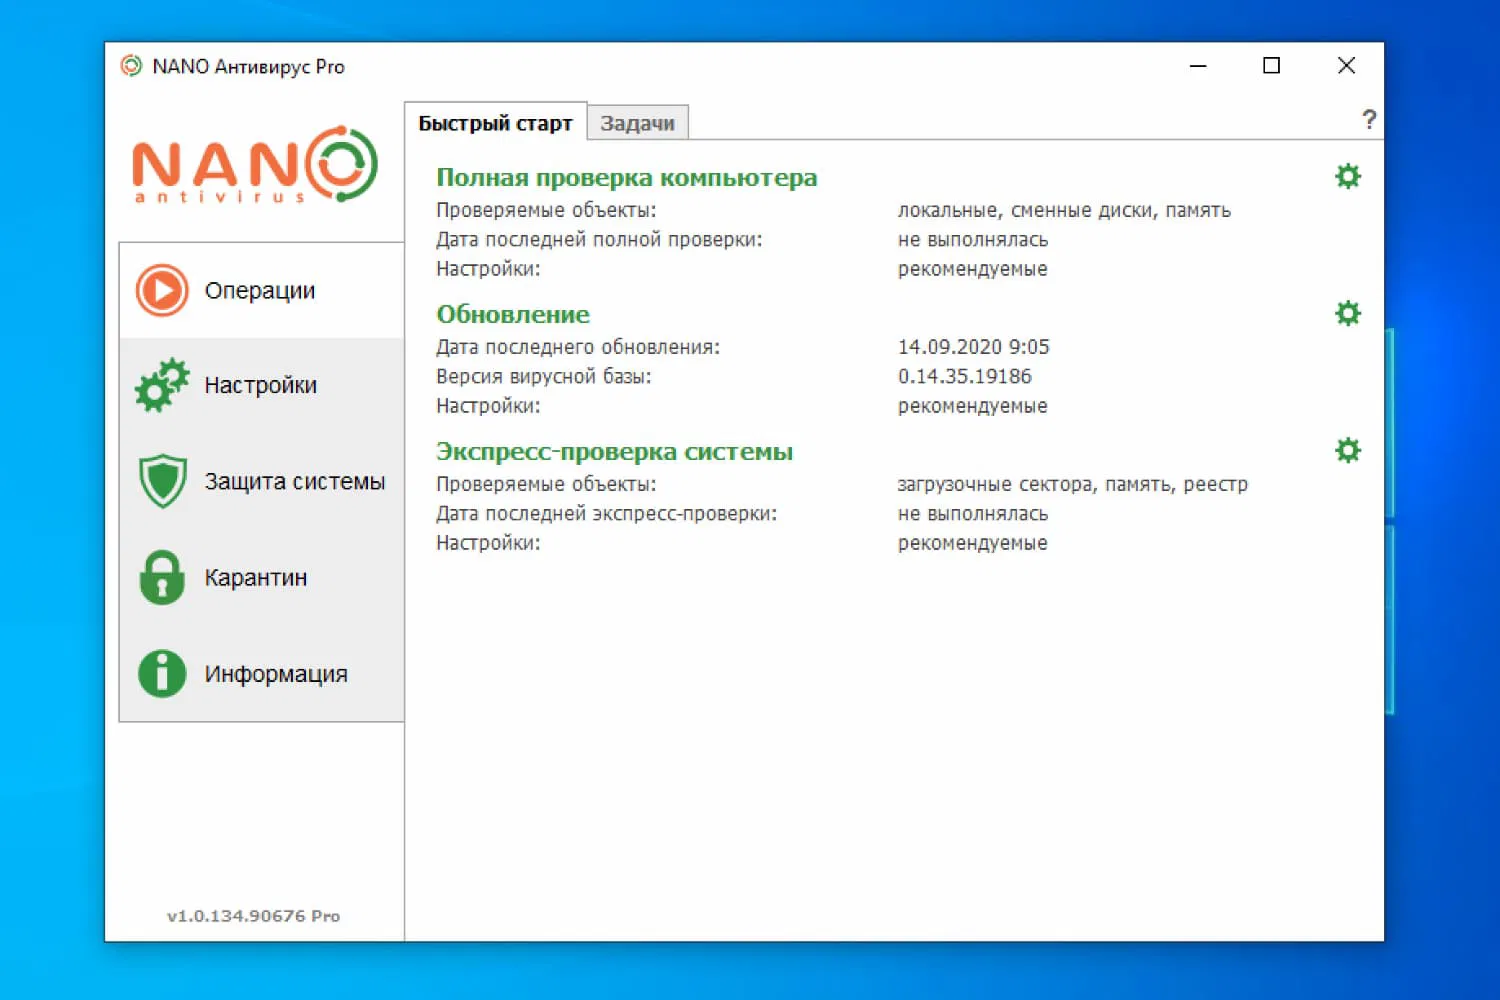Click the Защита системы shield icon
Viewport: 1500px width, 1000px height.
pos(160,481)
